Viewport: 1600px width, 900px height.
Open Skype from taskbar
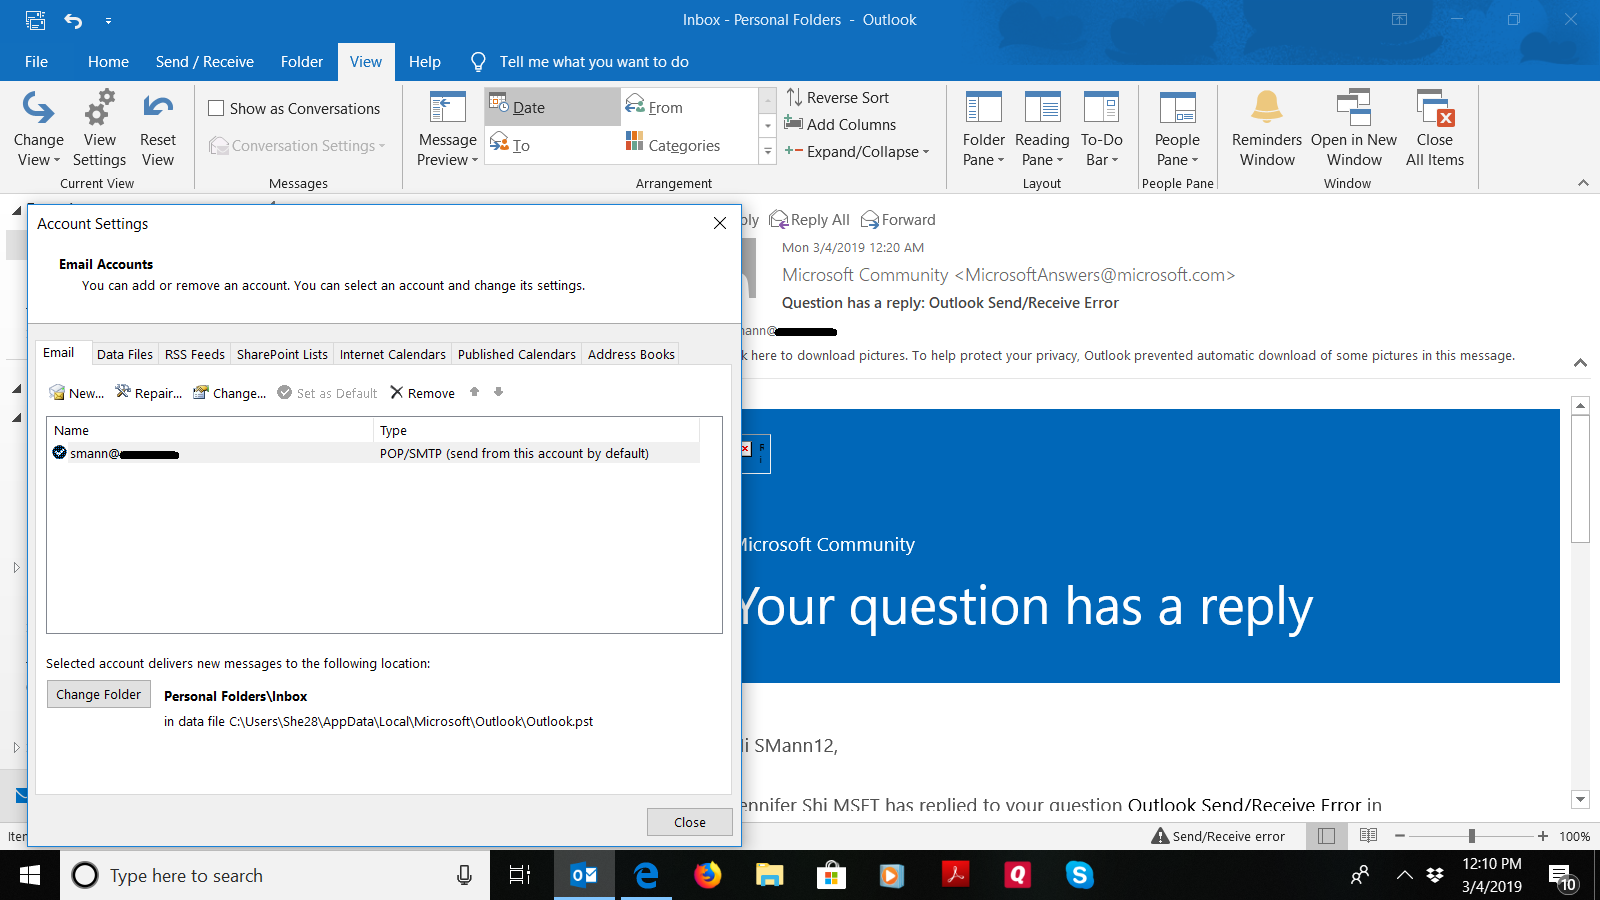[x=1079, y=875]
